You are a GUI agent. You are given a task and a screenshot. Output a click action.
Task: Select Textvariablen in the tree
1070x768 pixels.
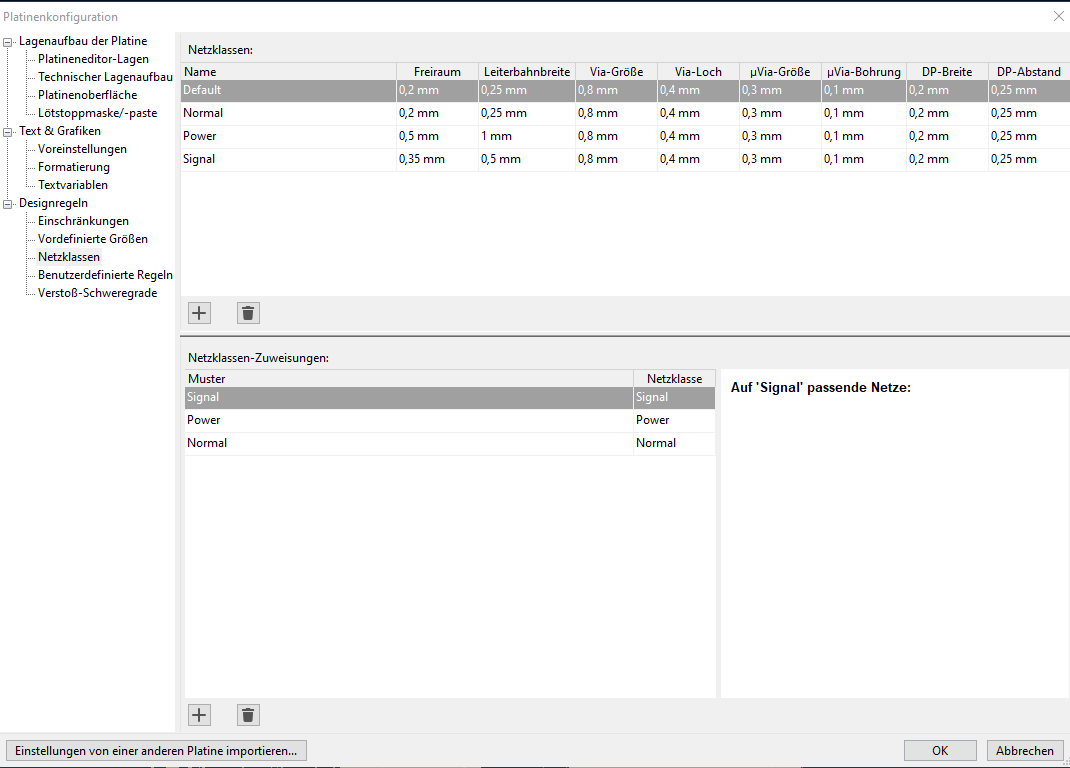(73, 184)
